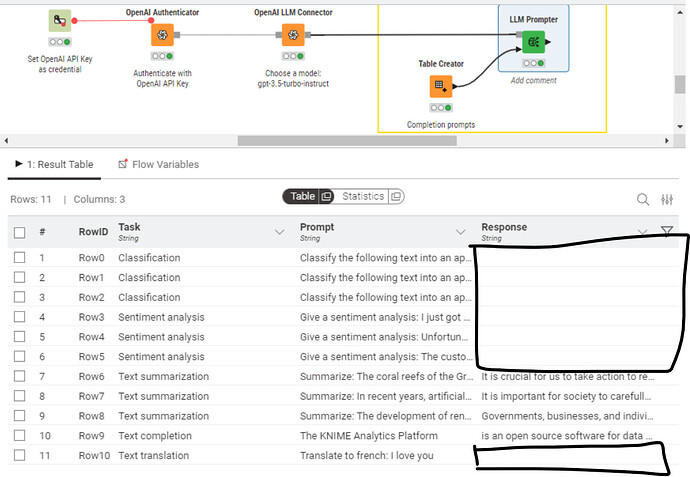This screenshot has width=690, height=477.
Task: Click status lights under OpenAI Authenticator node
Action: tap(162, 56)
